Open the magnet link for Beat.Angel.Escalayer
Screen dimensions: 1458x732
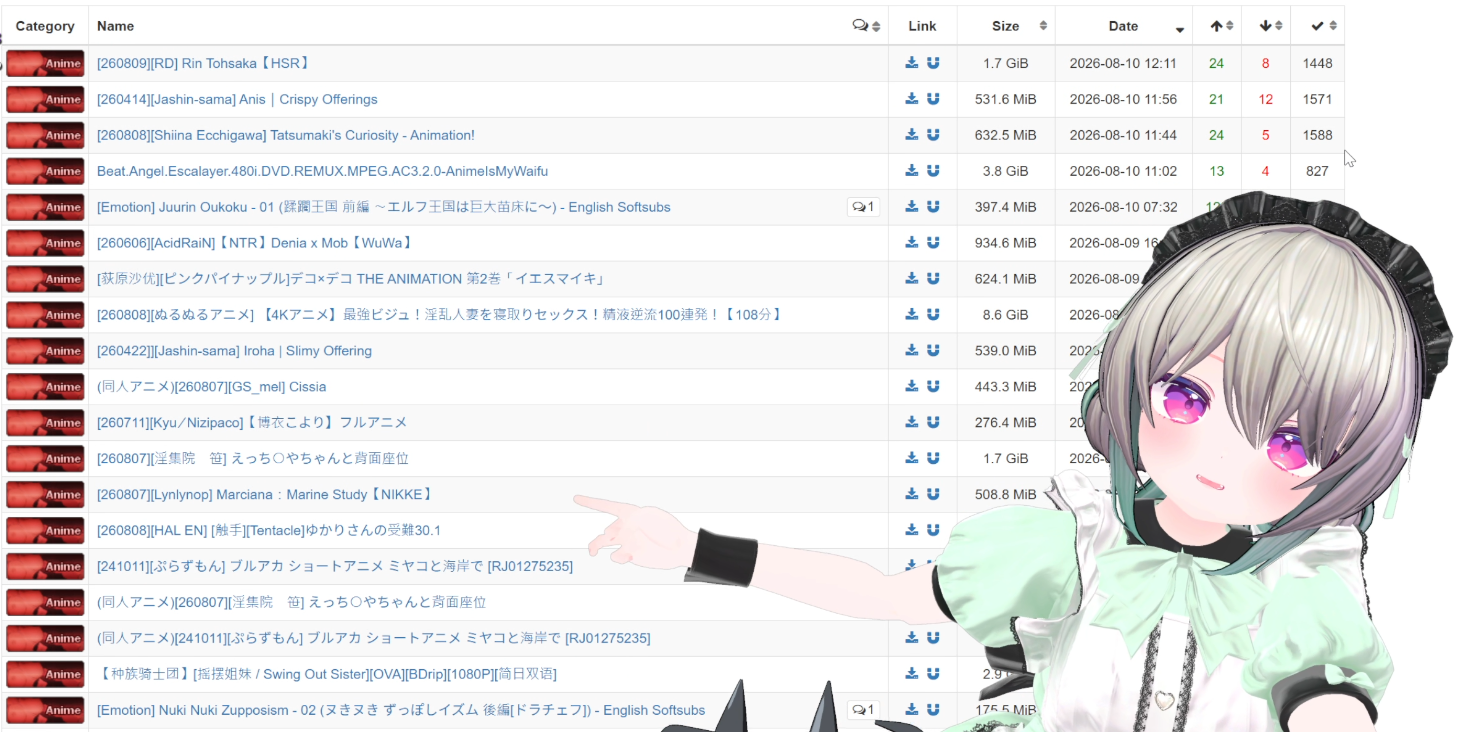(933, 171)
